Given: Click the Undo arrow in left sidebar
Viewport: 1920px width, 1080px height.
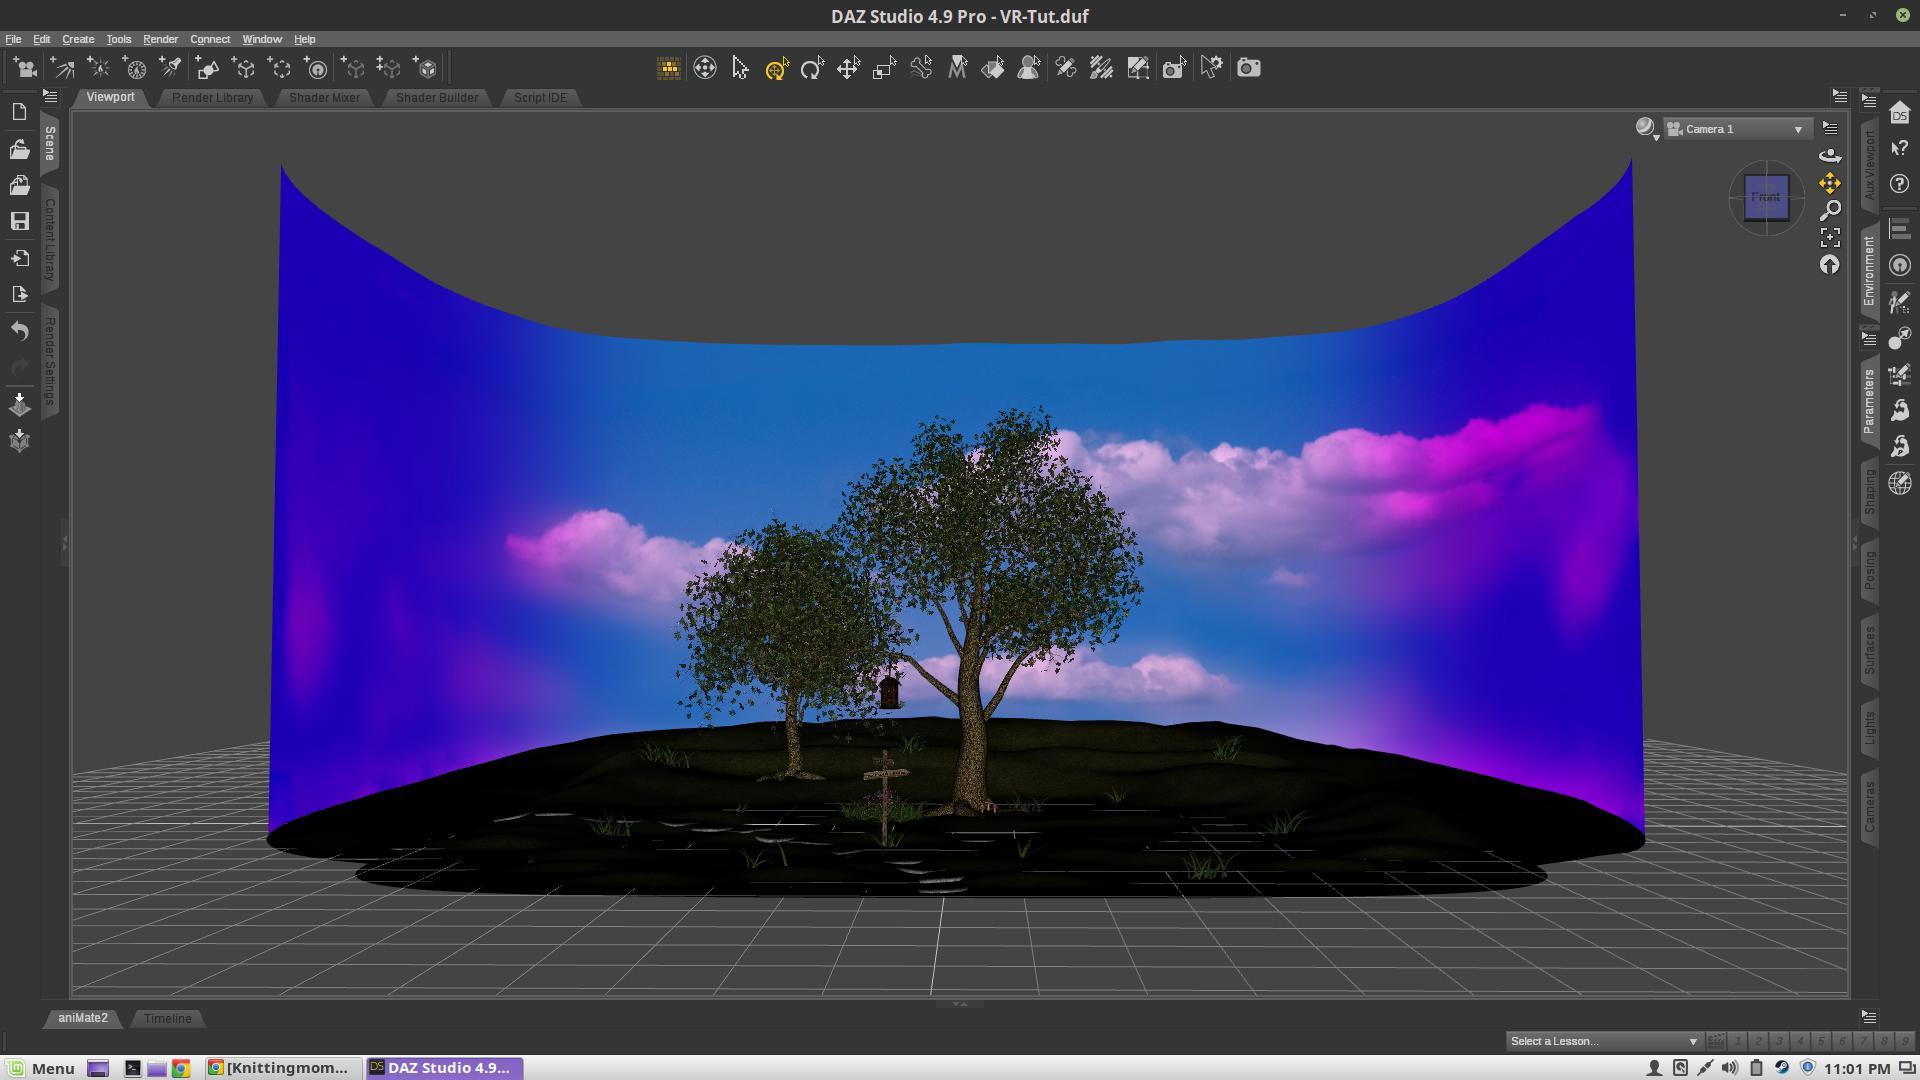Looking at the screenshot, I should click(x=19, y=330).
